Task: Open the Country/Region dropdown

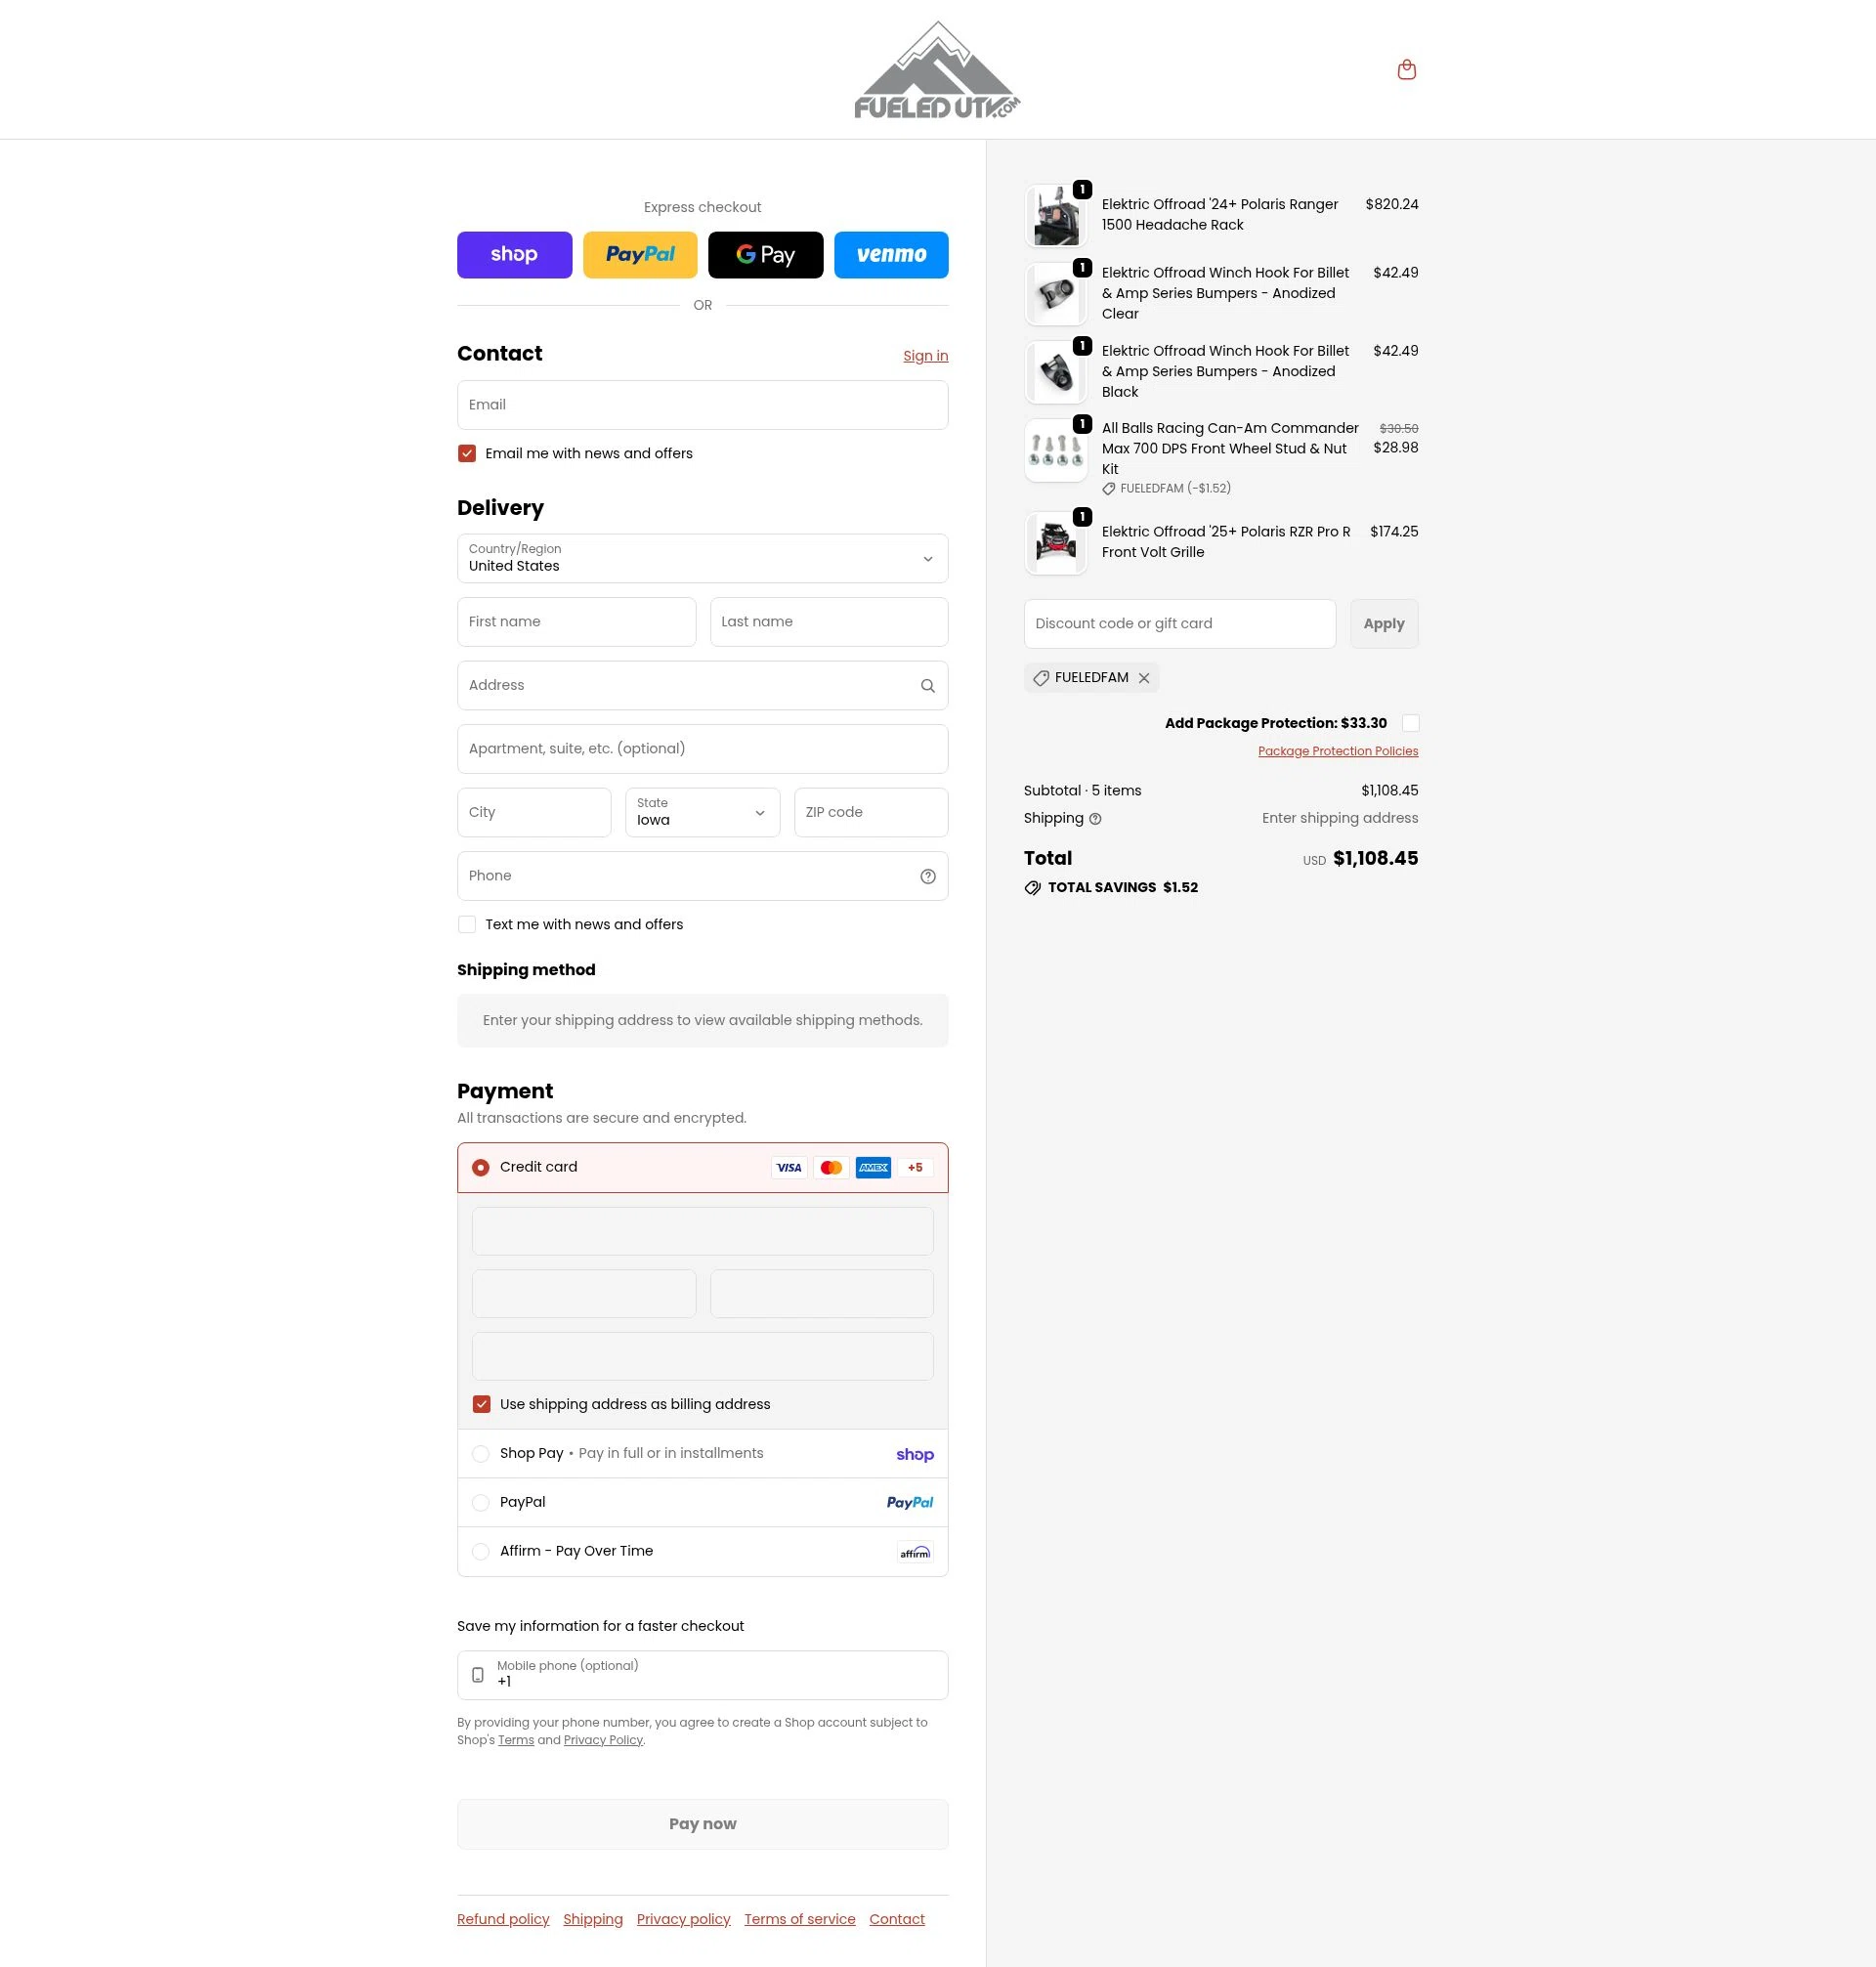Action: click(x=702, y=558)
